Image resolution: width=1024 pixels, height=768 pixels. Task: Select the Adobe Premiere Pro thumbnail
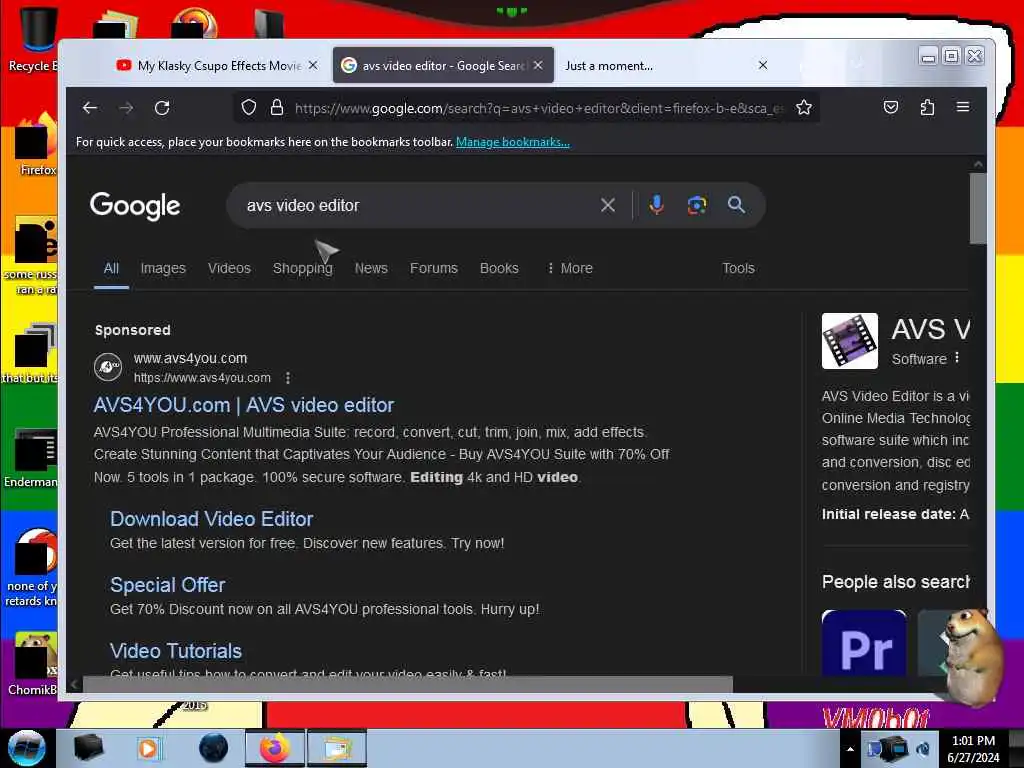click(x=864, y=643)
